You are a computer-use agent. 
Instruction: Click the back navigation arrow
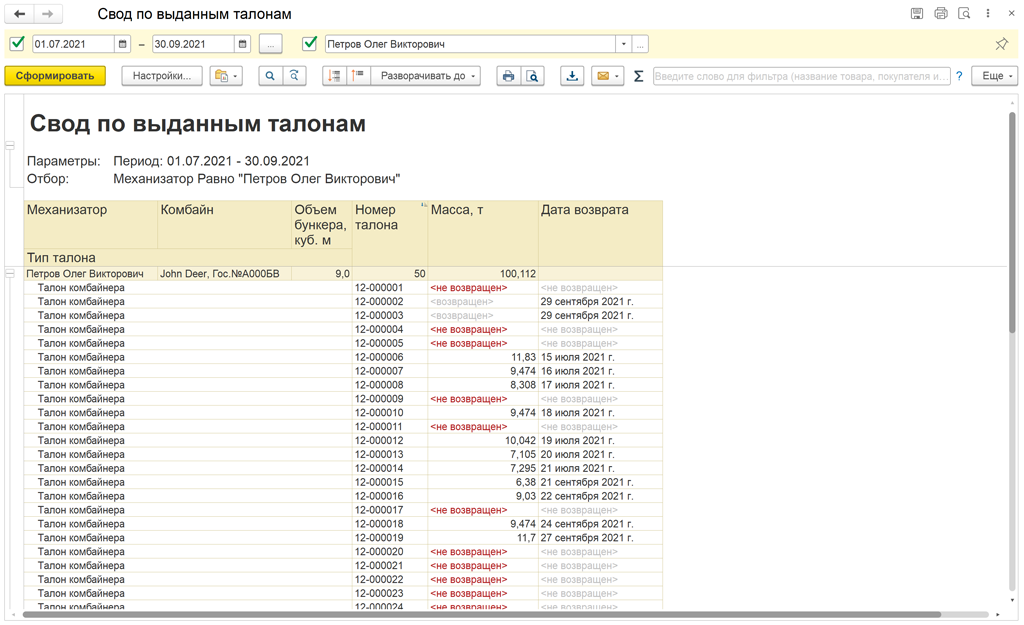coord(19,14)
